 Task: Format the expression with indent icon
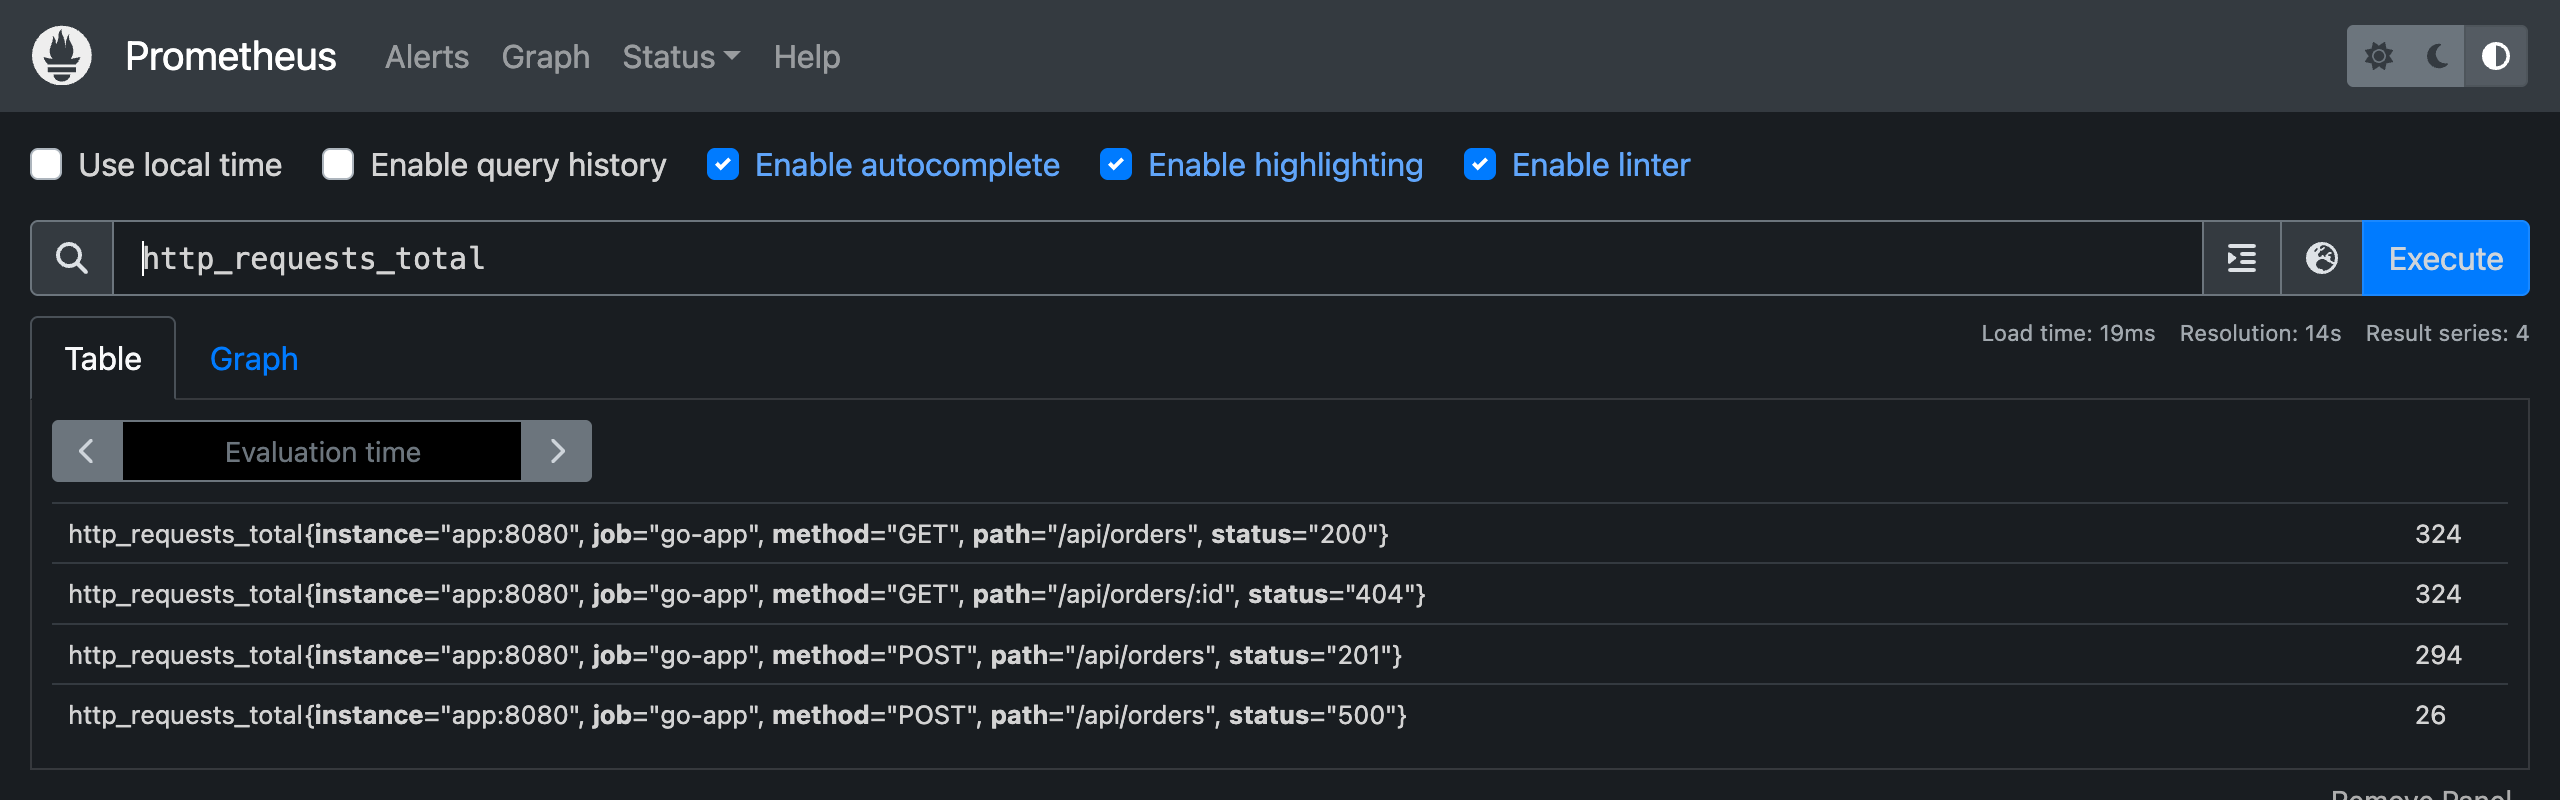pos(2242,258)
